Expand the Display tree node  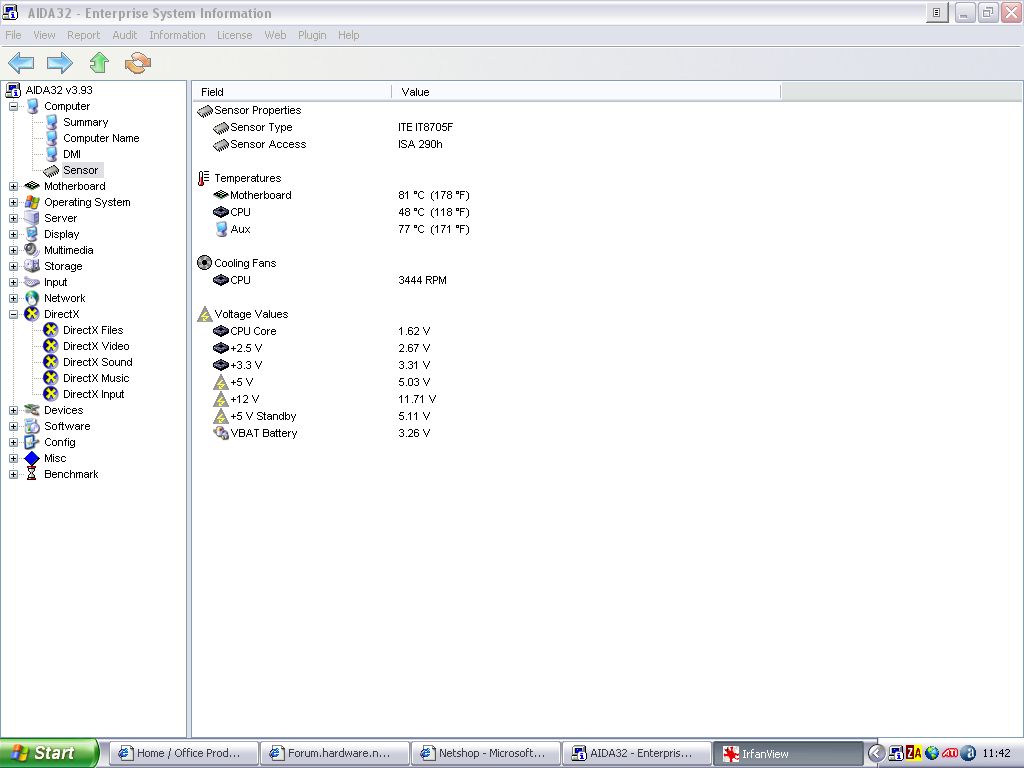click(13, 234)
